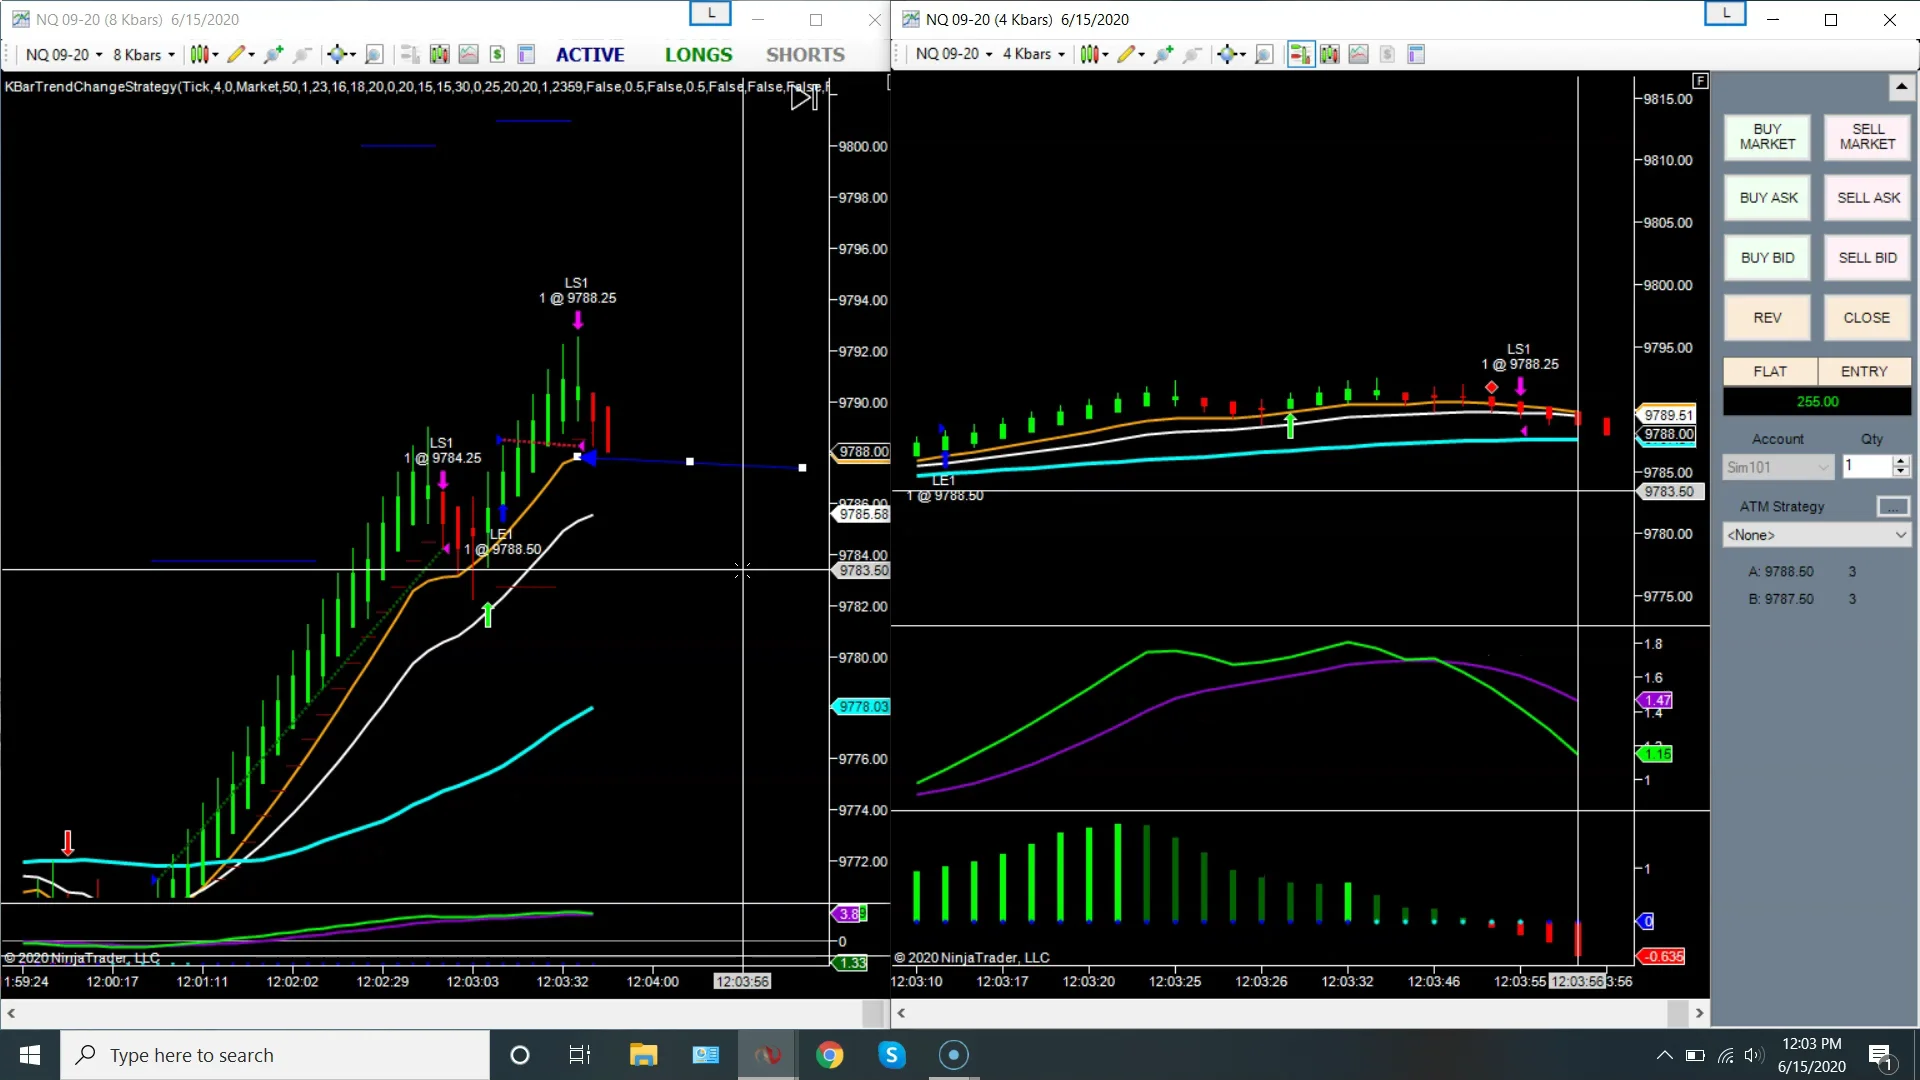
Task: Click the SELL ASK button
Action: coord(1867,198)
